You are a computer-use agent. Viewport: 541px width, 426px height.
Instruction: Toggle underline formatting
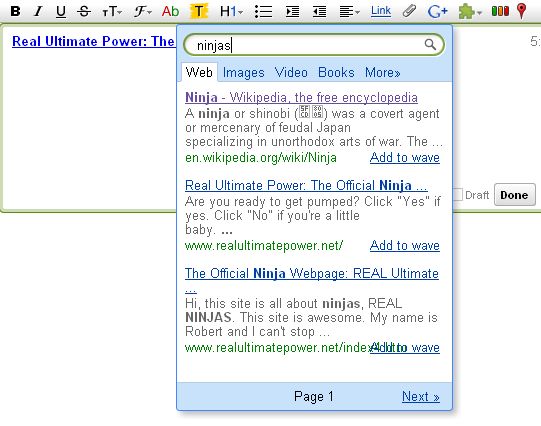pyautogui.click(x=61, y=11)
